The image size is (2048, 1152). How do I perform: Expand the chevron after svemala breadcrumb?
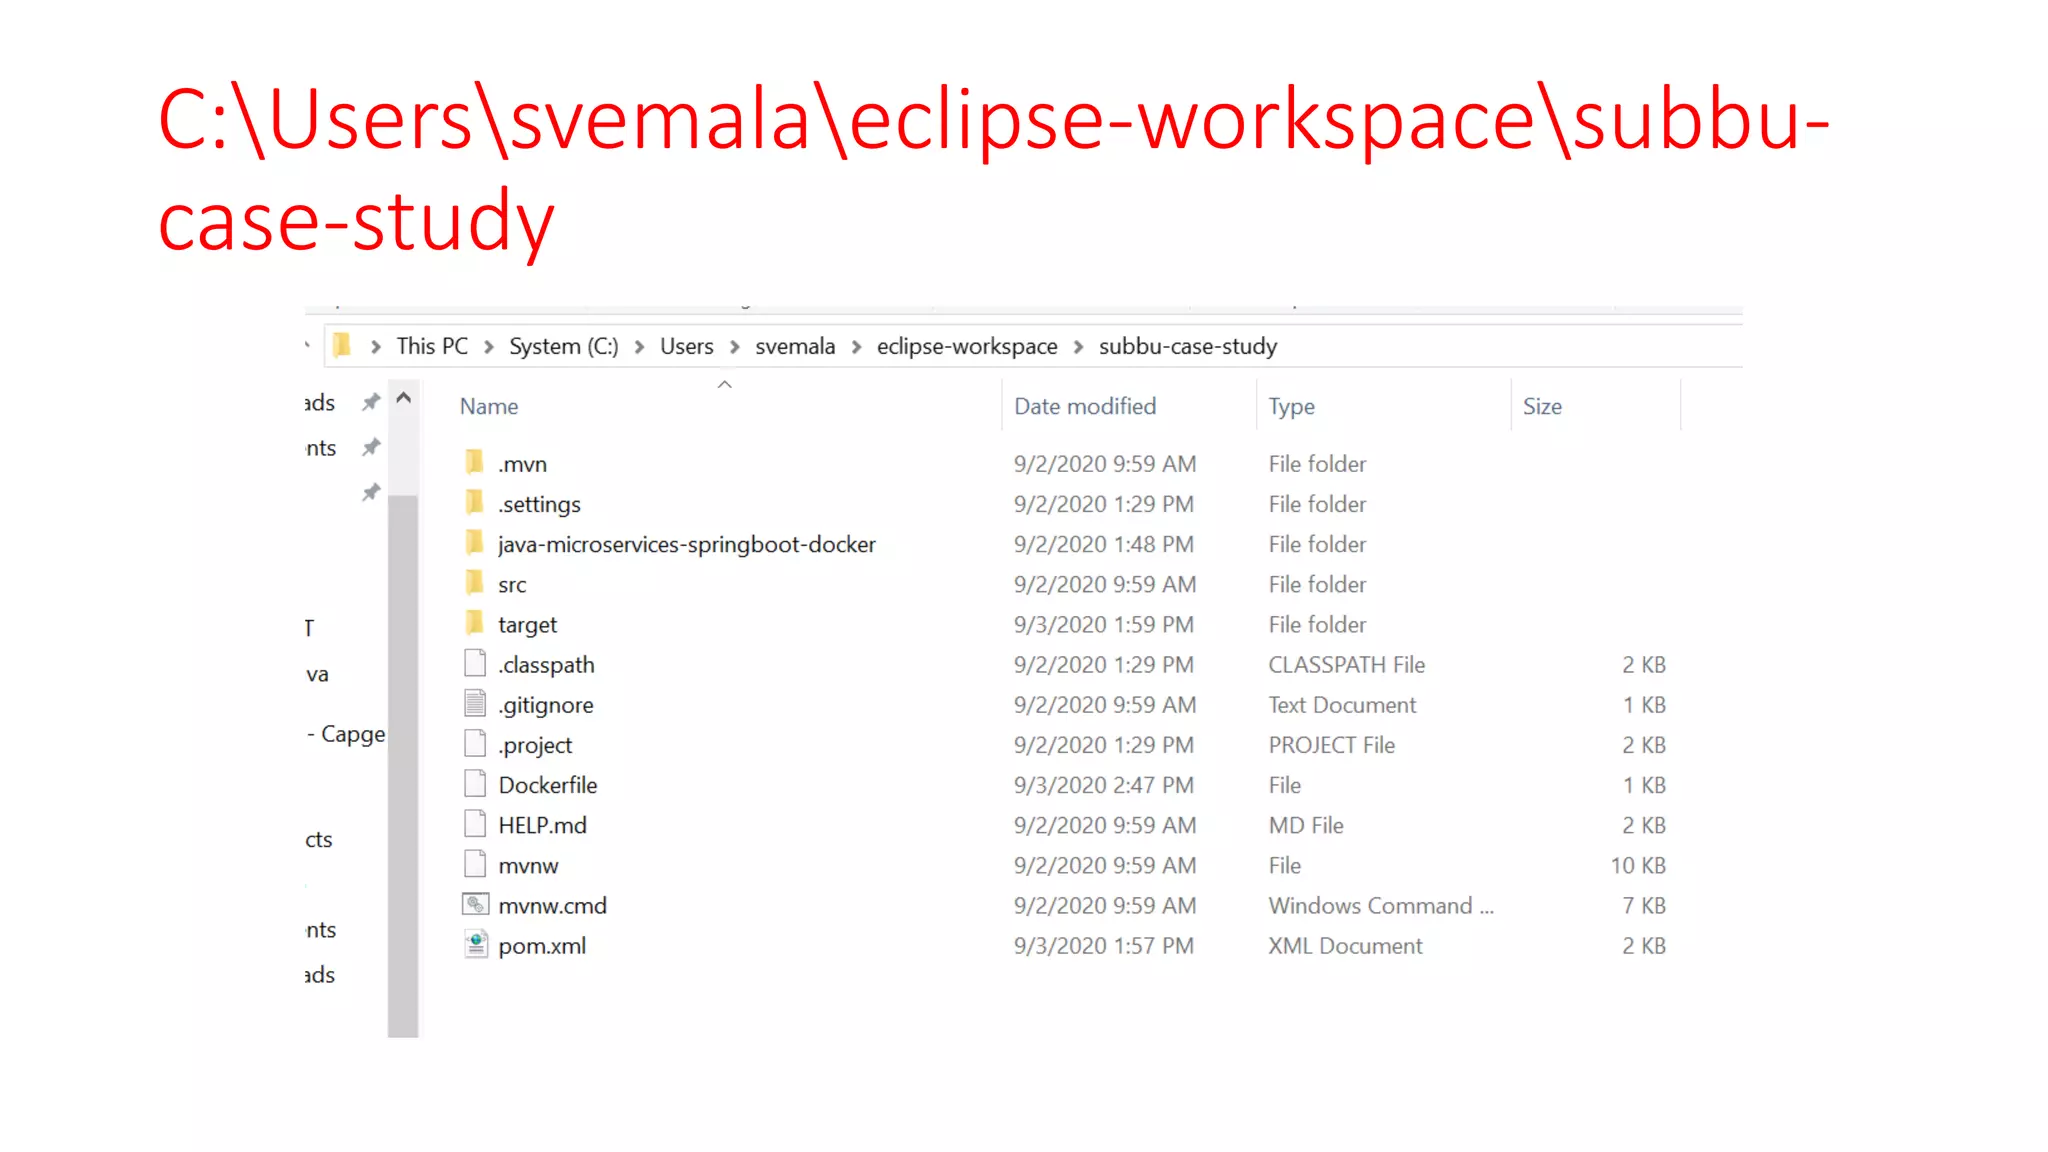(857, 346)
